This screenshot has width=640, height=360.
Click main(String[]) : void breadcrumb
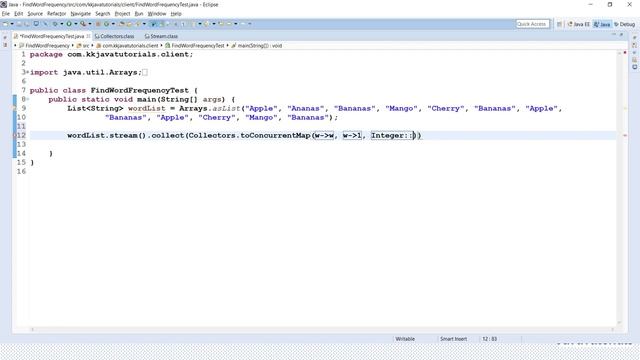[x=257, y=46]
